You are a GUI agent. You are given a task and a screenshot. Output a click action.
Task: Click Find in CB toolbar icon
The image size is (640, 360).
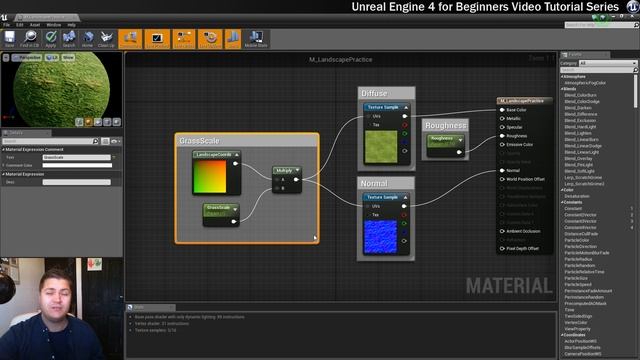tap(30, 39)
